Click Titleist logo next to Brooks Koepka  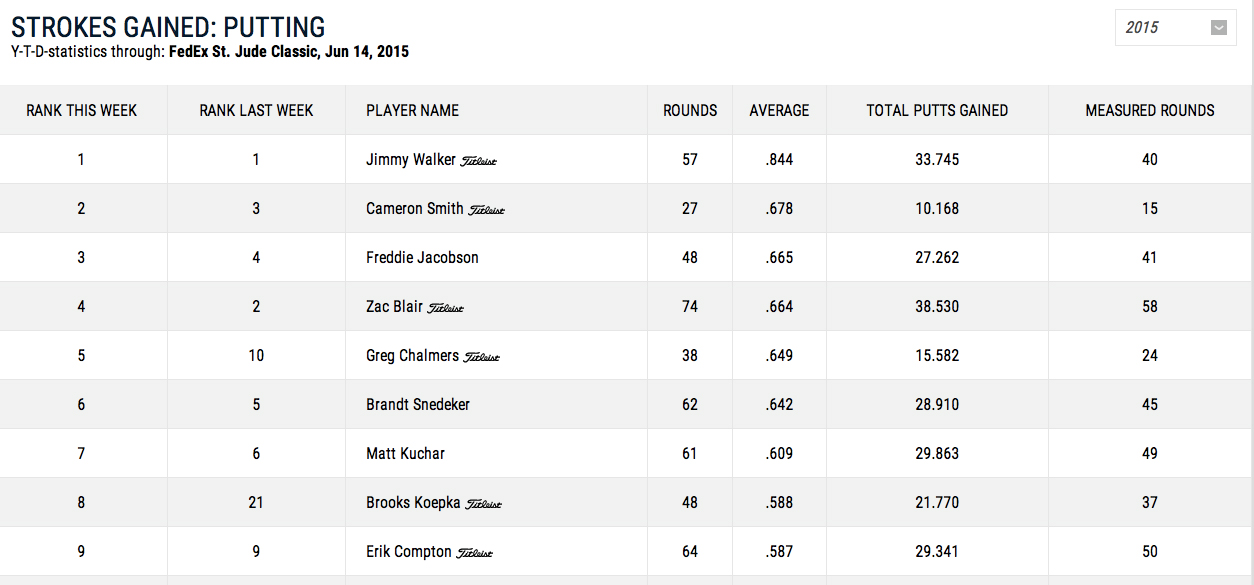pos(484,504)
